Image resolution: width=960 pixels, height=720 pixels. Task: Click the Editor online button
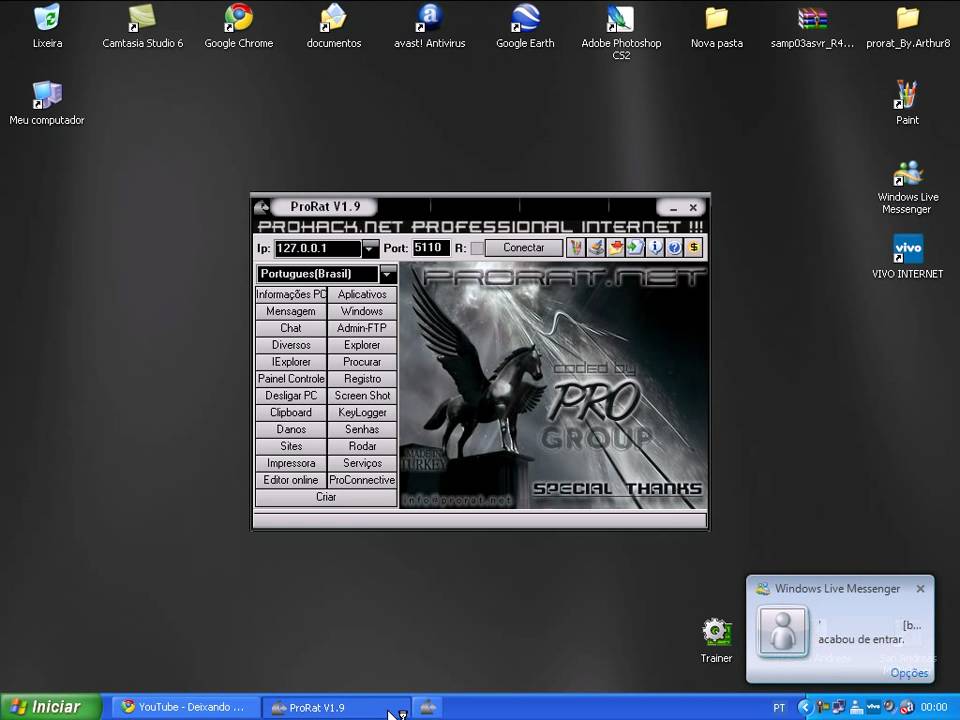tap(291, 480)
